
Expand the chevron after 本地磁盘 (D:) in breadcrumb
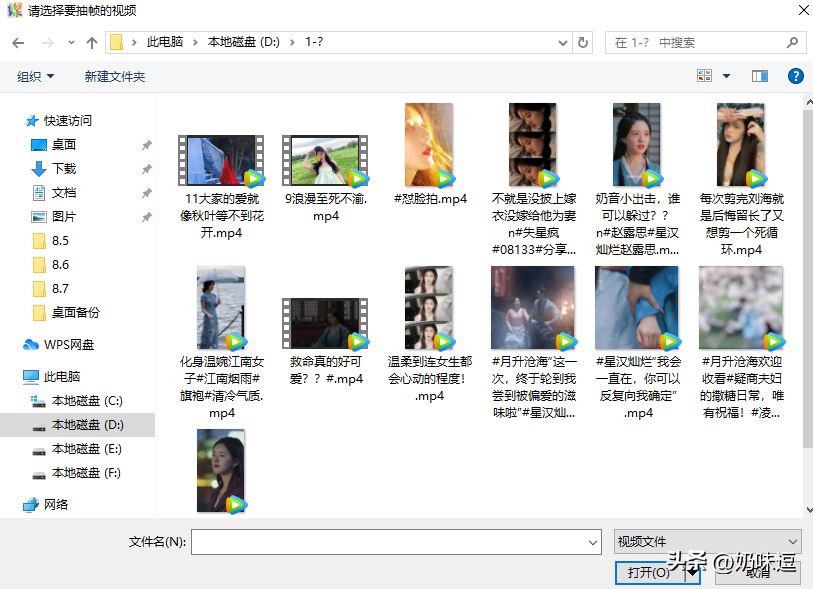[292, 43]
